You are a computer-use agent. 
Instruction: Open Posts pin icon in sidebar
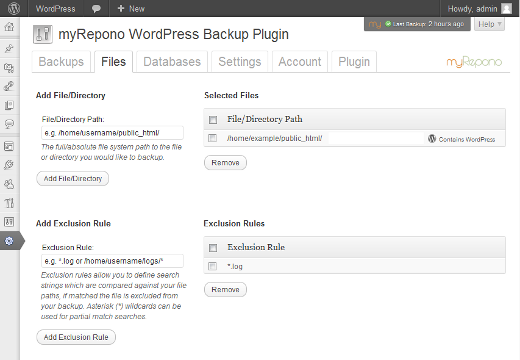click(x=9, y=48)
